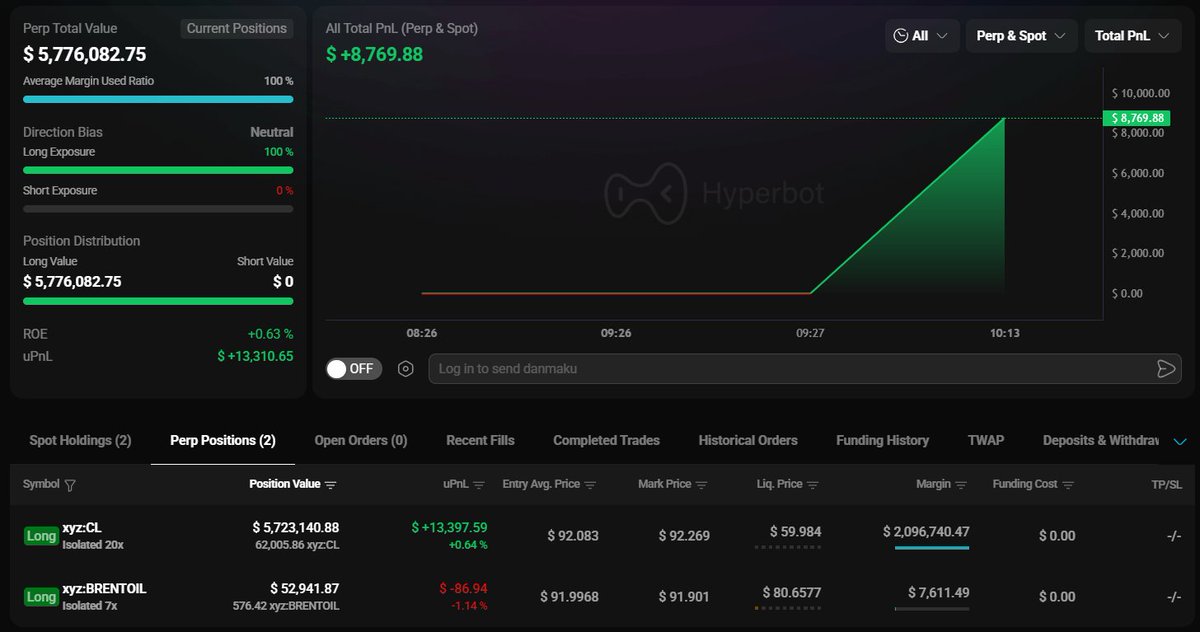The image size is (1200, 632).
Task: Sort by Funding Cost icon
Action: pos(1068,485)
